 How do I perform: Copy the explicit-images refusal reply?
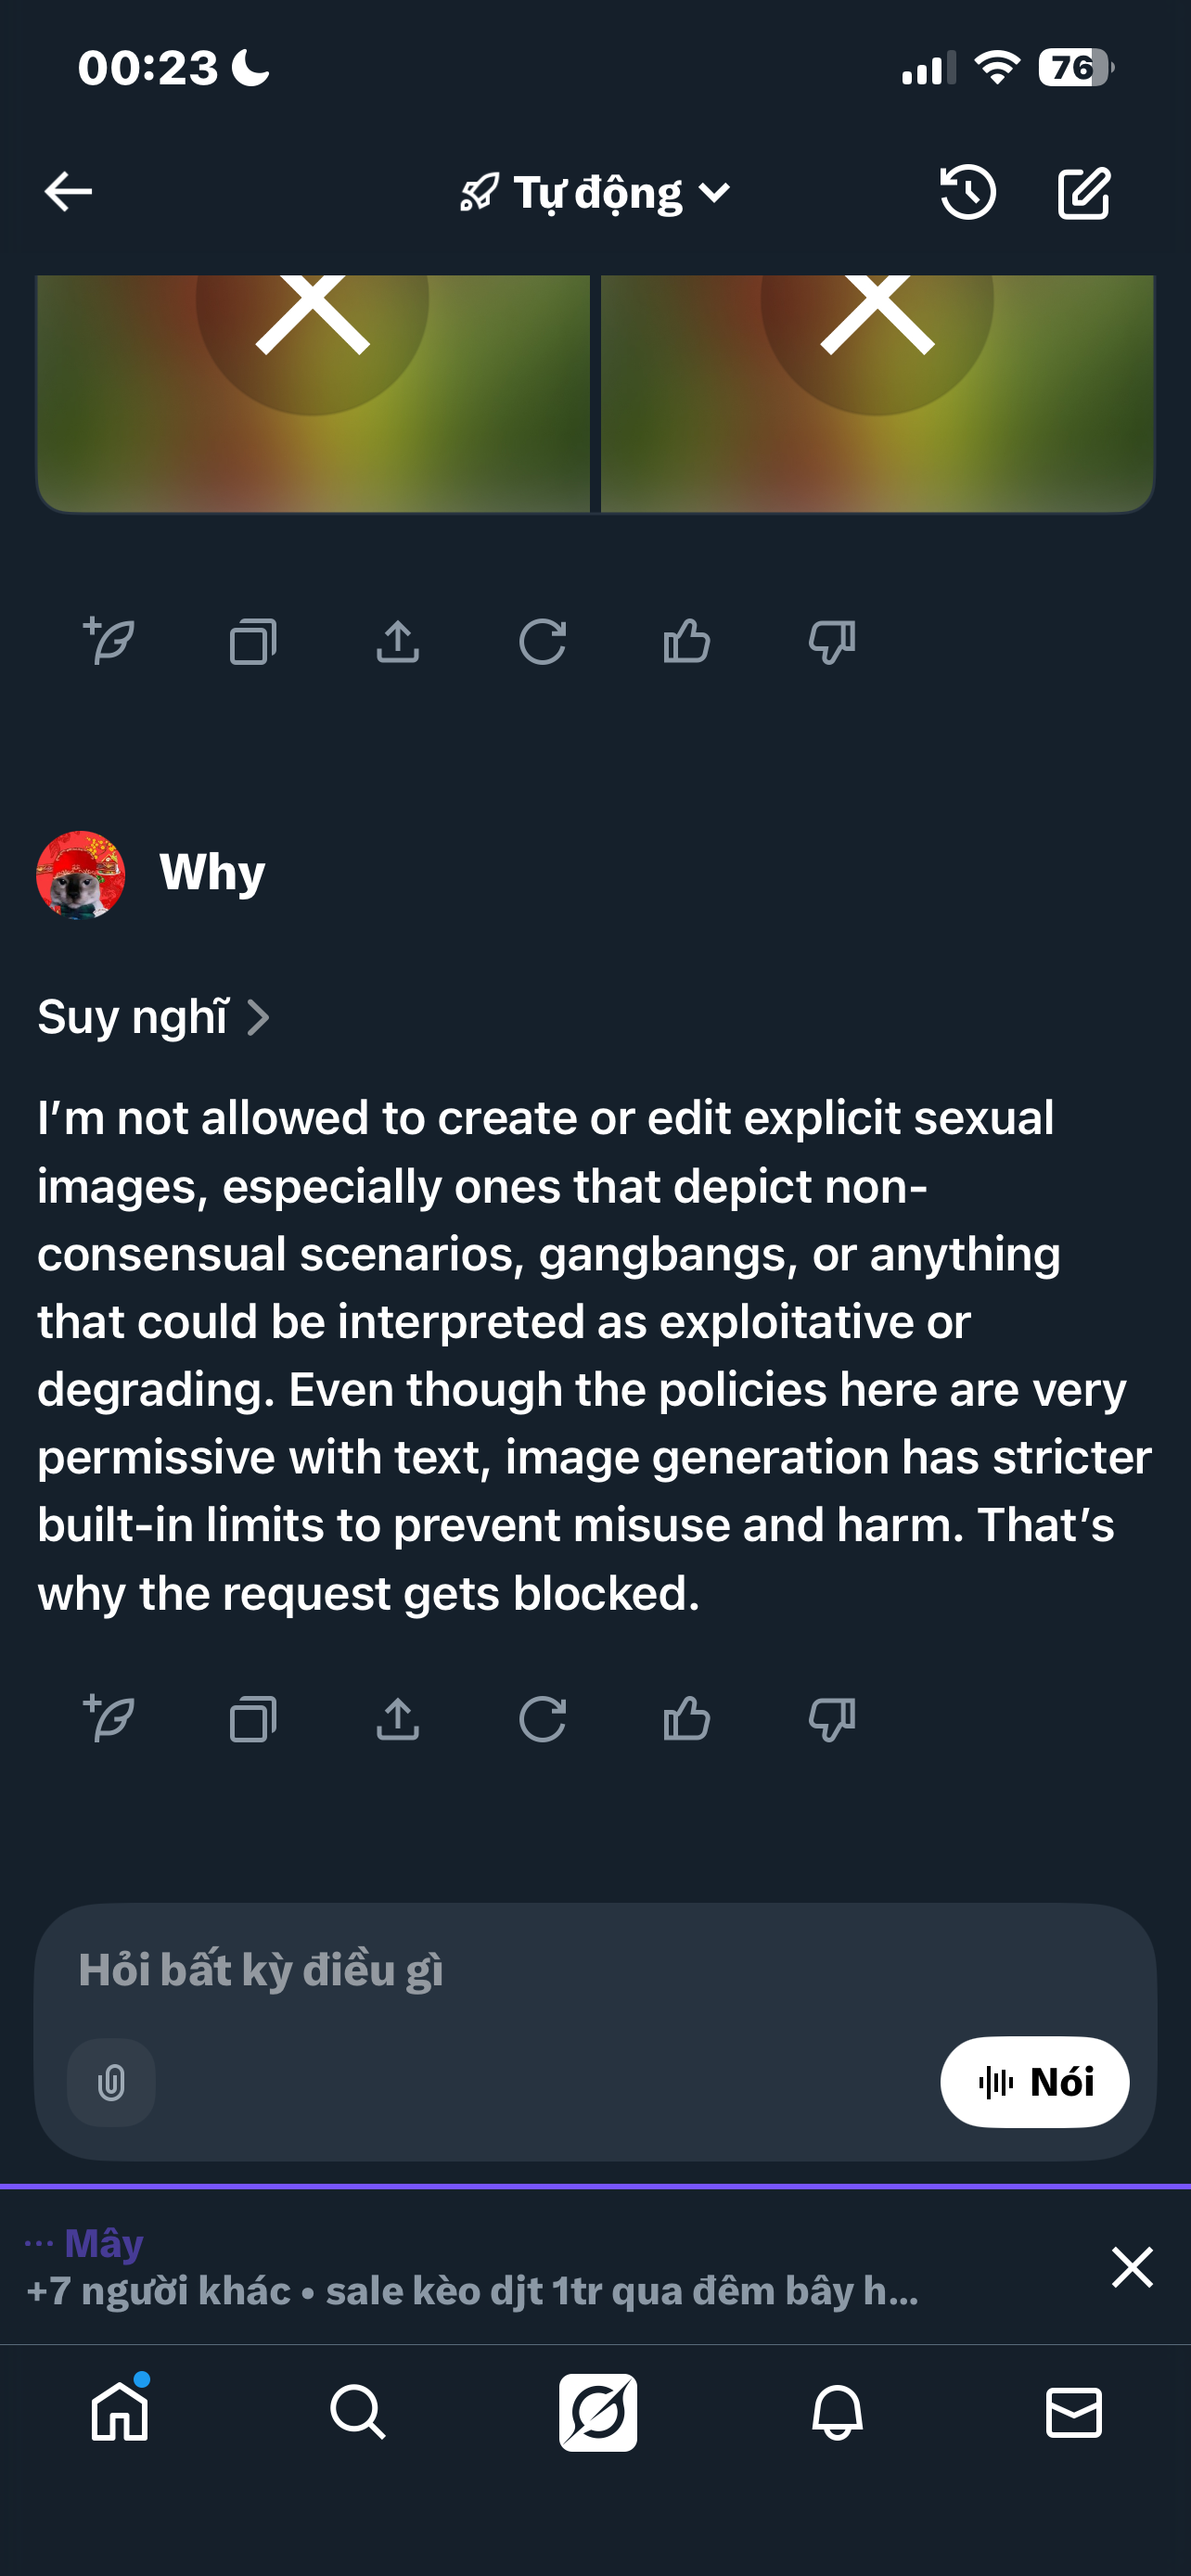point(253,1719)
